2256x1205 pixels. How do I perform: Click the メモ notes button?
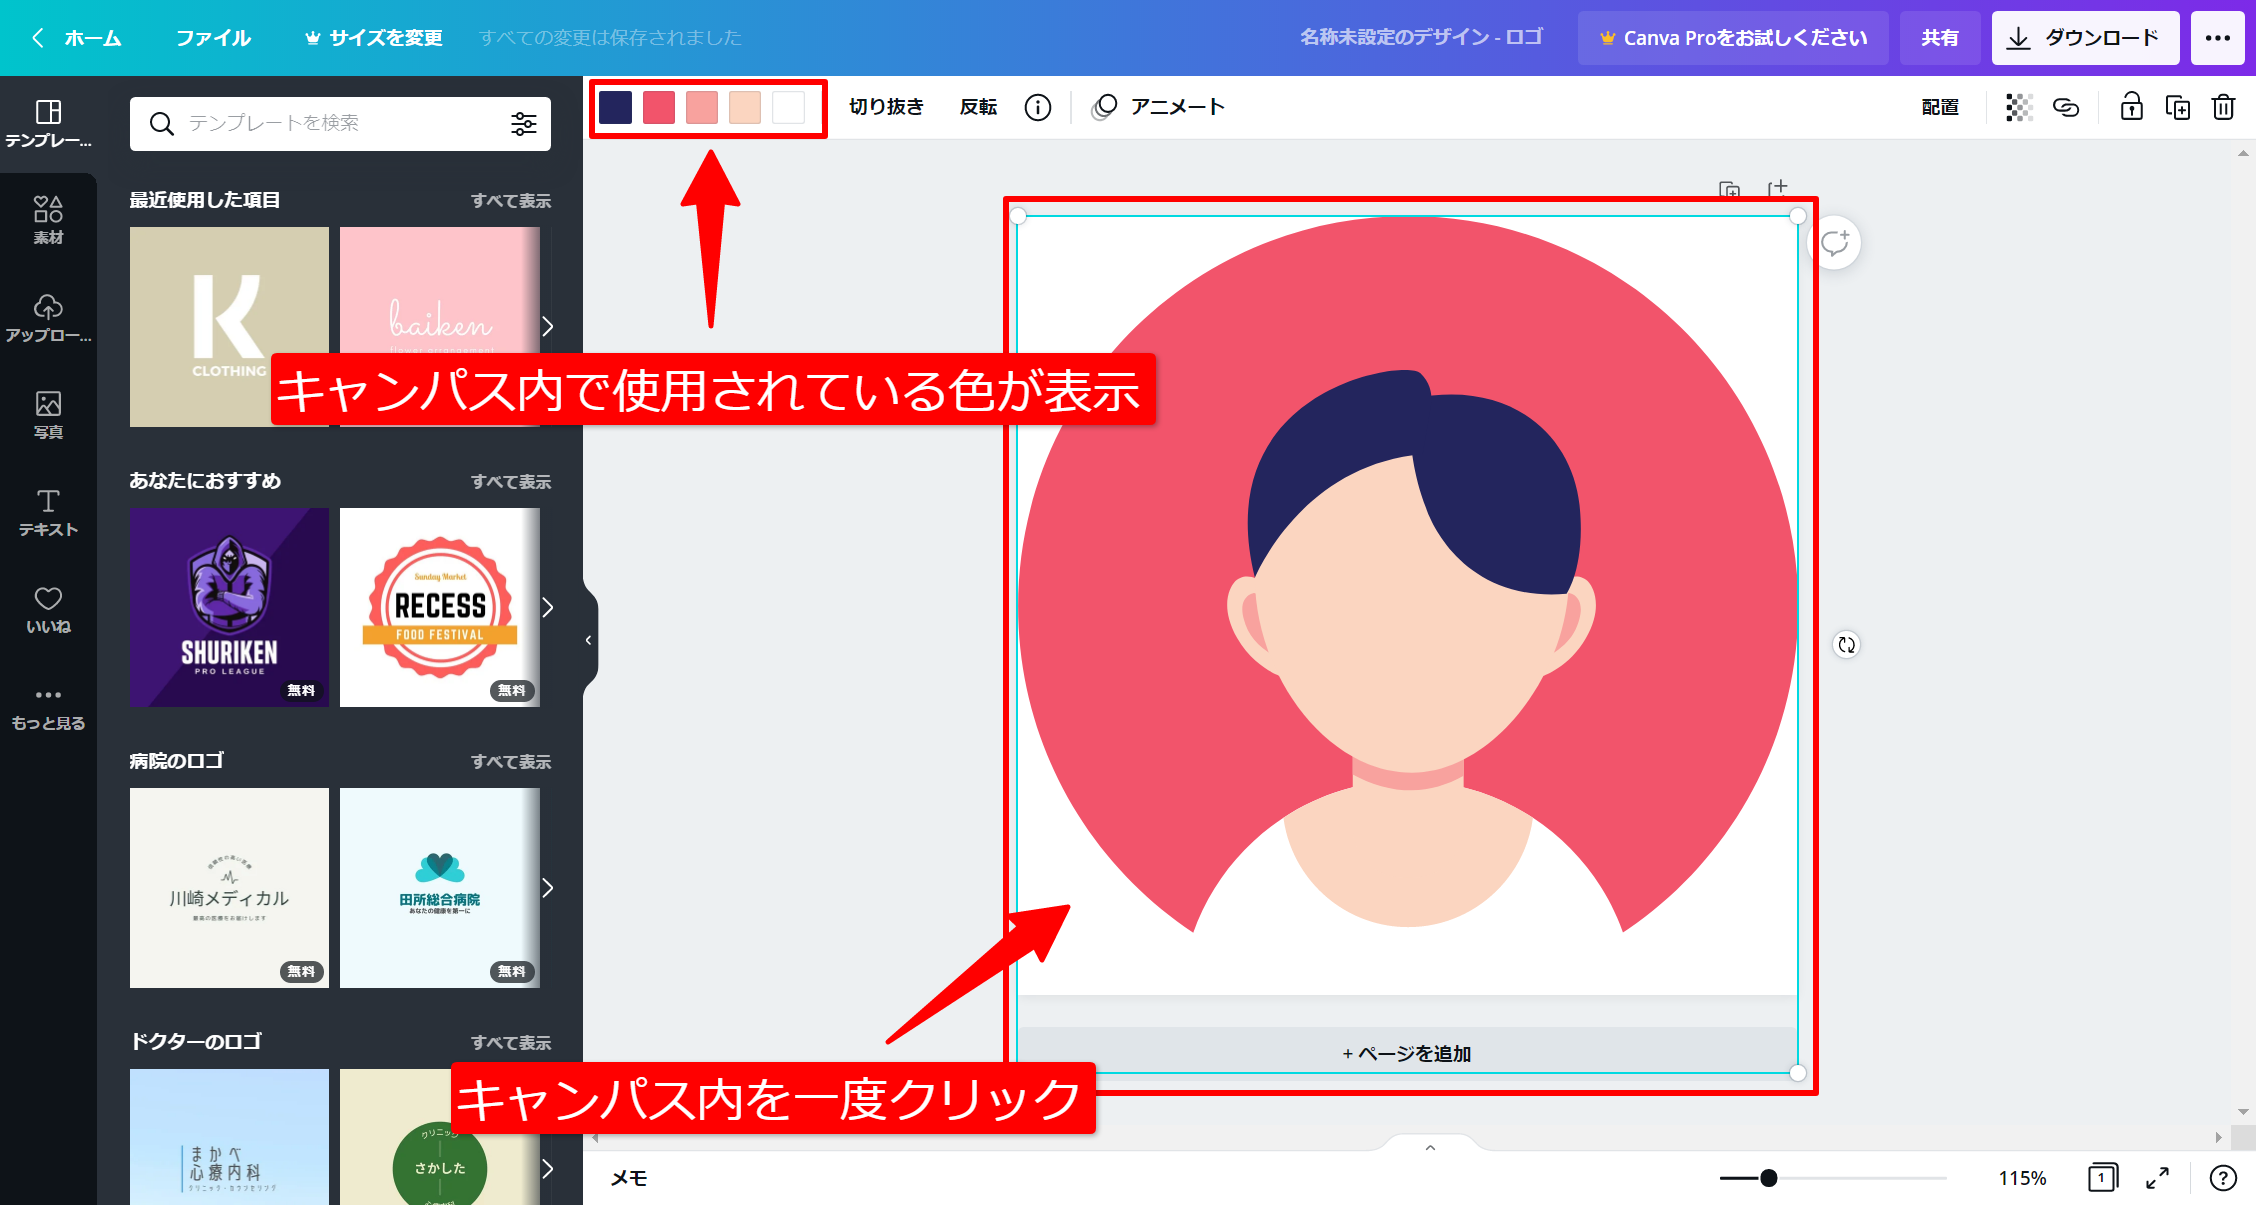(x=629, y=1178)
